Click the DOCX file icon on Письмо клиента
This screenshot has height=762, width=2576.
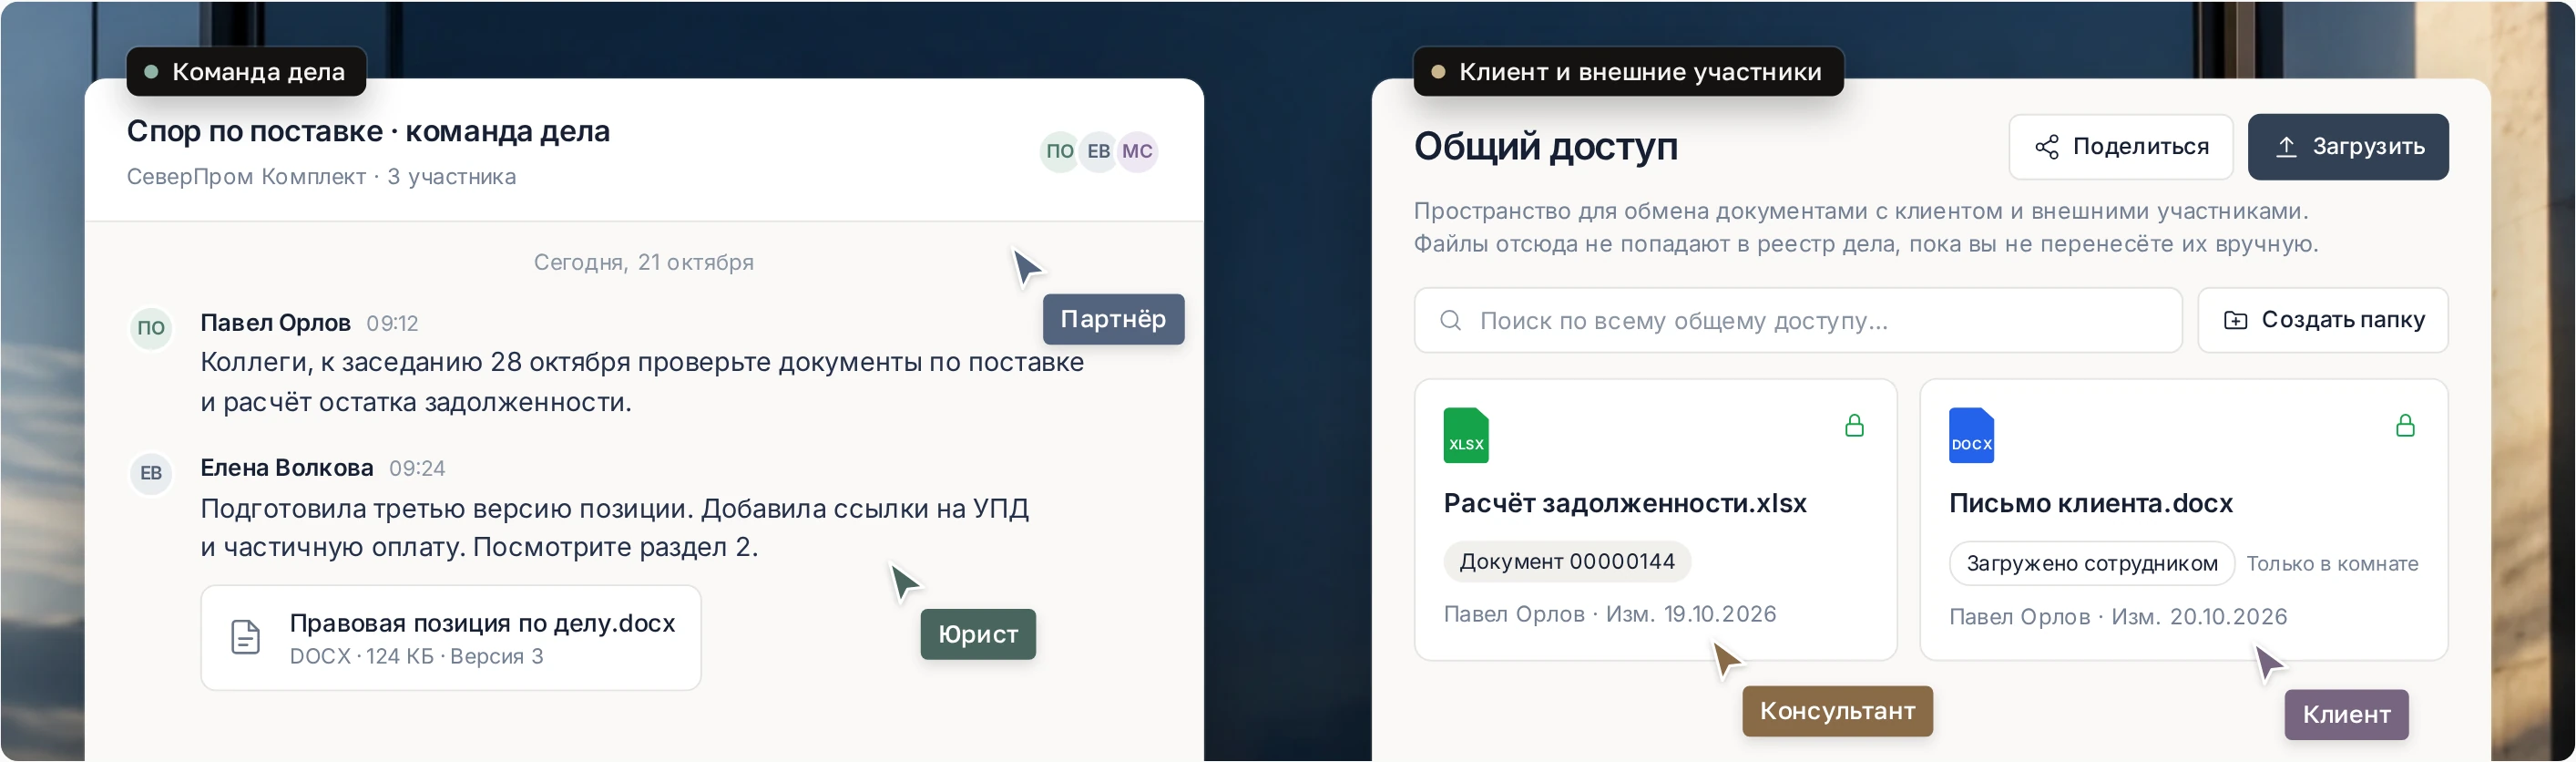click(x=1971, y=435)
